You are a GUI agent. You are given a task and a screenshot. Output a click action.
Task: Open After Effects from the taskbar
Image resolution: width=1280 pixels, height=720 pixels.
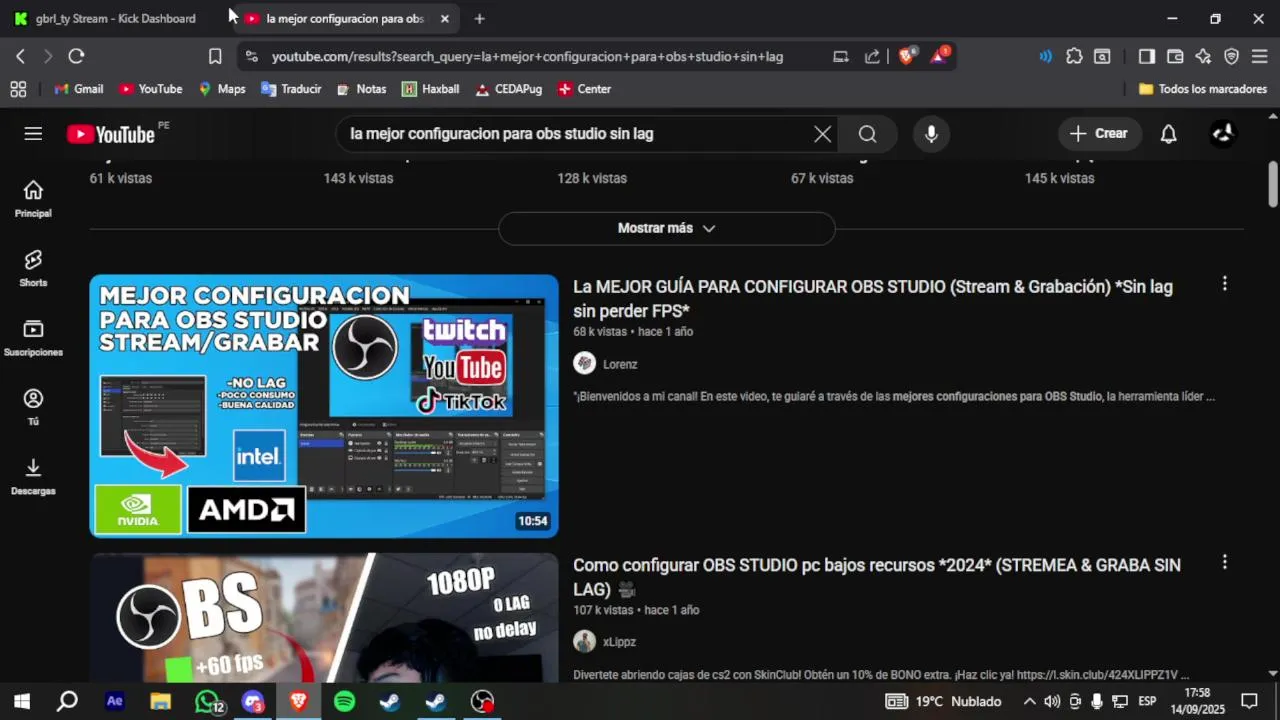(x=115, y=701)
